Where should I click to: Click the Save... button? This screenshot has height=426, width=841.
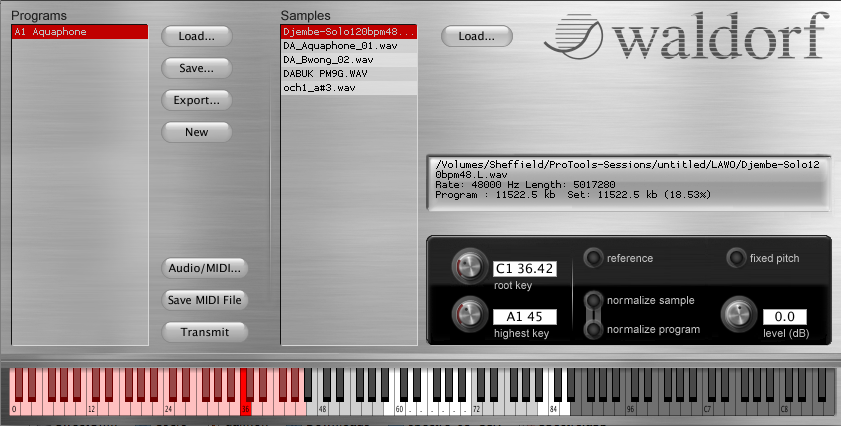(x=197, y=69)
